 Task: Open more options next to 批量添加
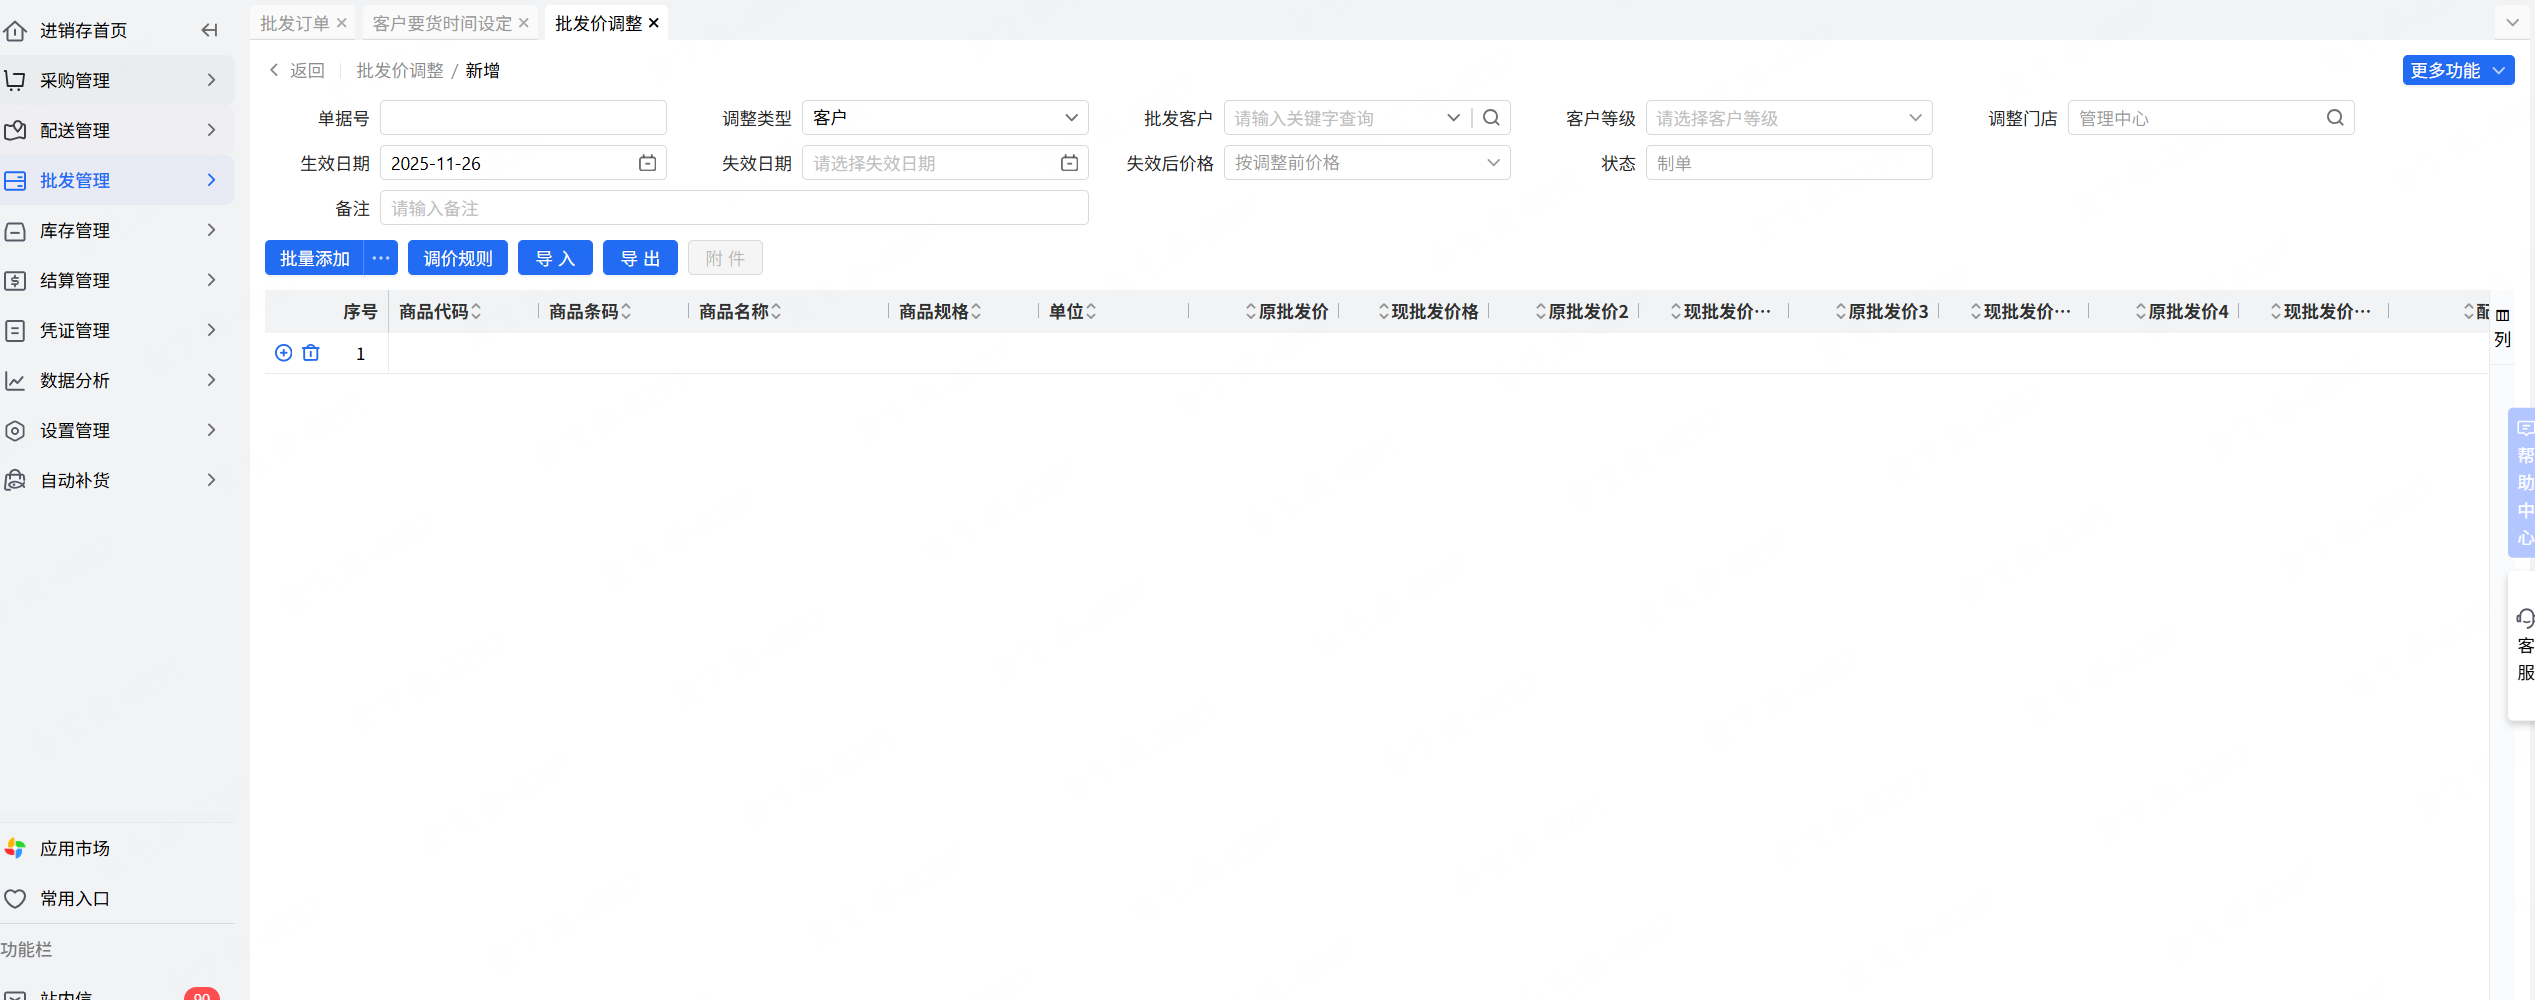pos(381,258)
